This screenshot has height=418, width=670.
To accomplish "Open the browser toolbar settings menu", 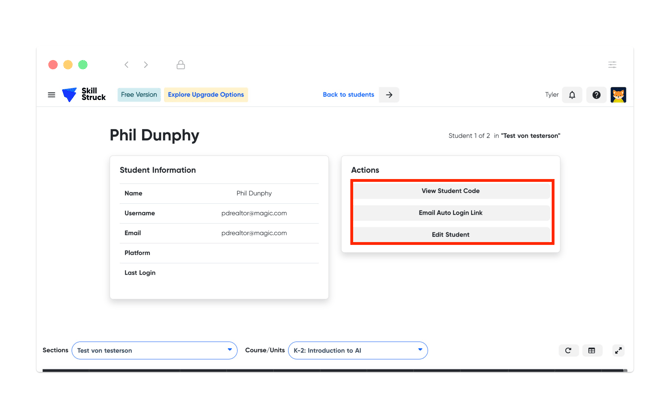I will (612, 65).
